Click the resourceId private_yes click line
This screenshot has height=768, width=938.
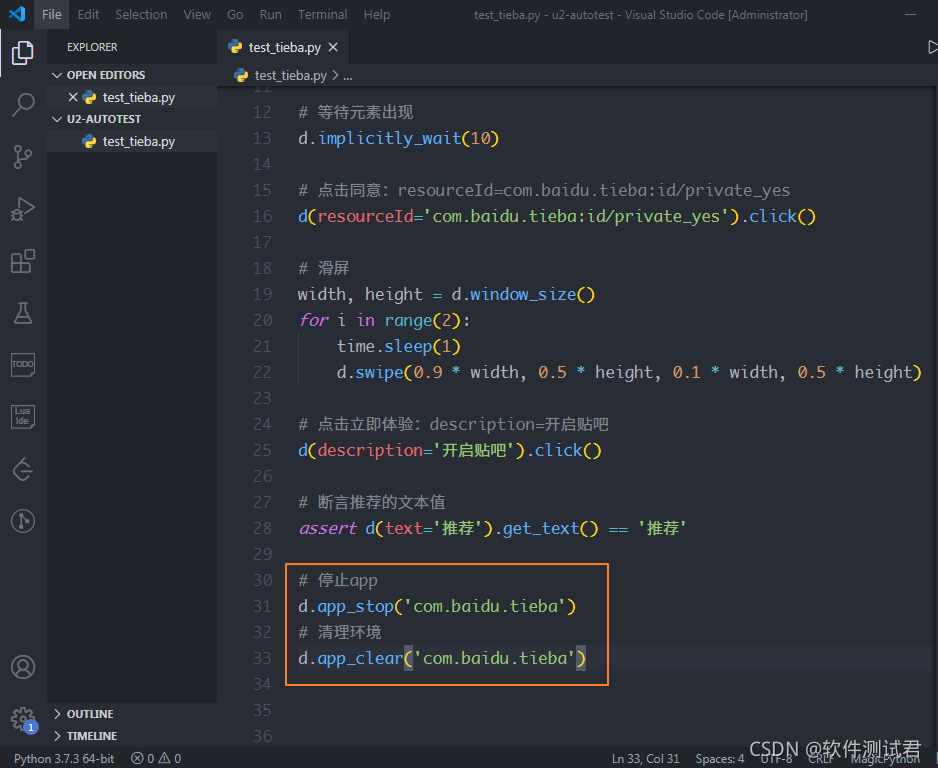click(x=557, y=216)
